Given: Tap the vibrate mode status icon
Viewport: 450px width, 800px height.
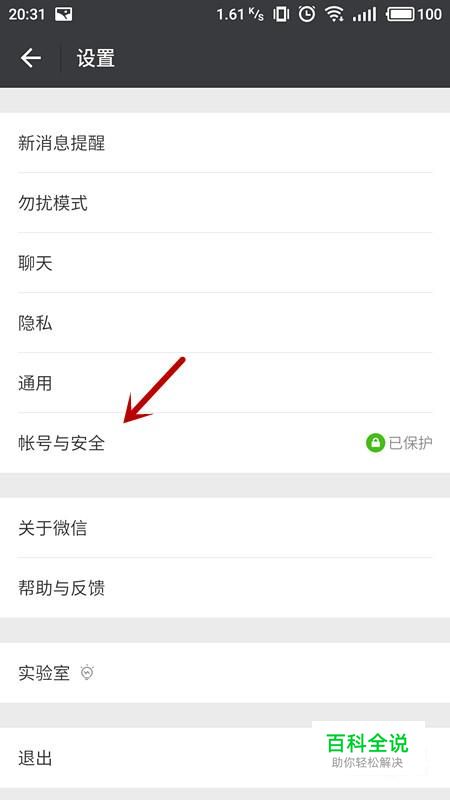Looking at the screenshot, I should (x=281, y=14).
